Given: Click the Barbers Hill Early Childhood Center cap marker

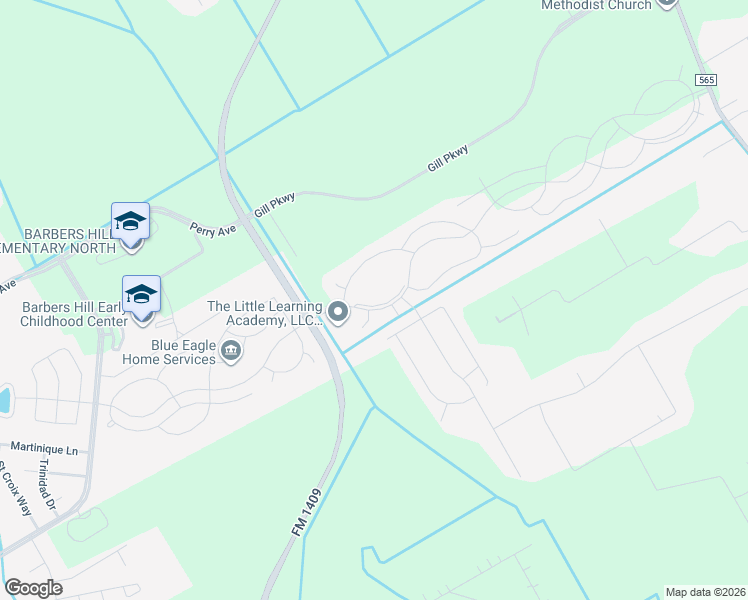Looking at the screenshot, I should (141, 294).
